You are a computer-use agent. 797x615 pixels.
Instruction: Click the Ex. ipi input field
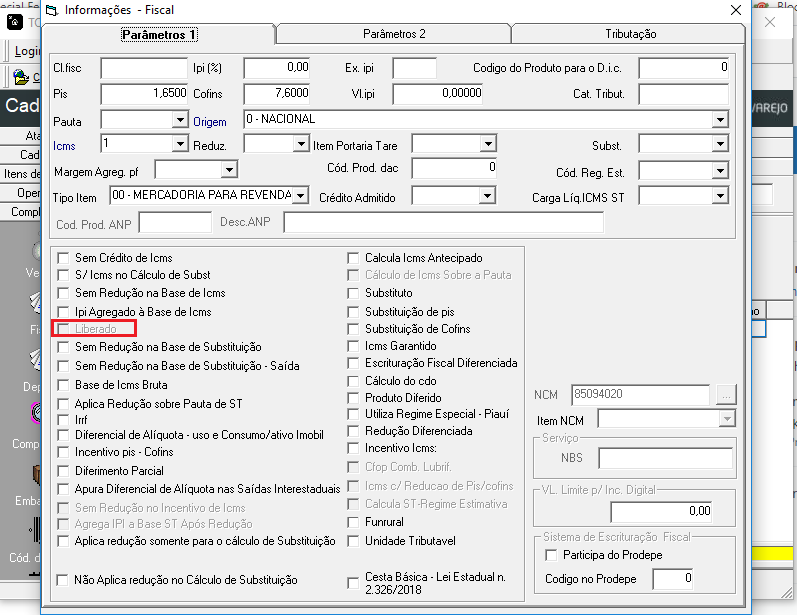coord(414,68)
